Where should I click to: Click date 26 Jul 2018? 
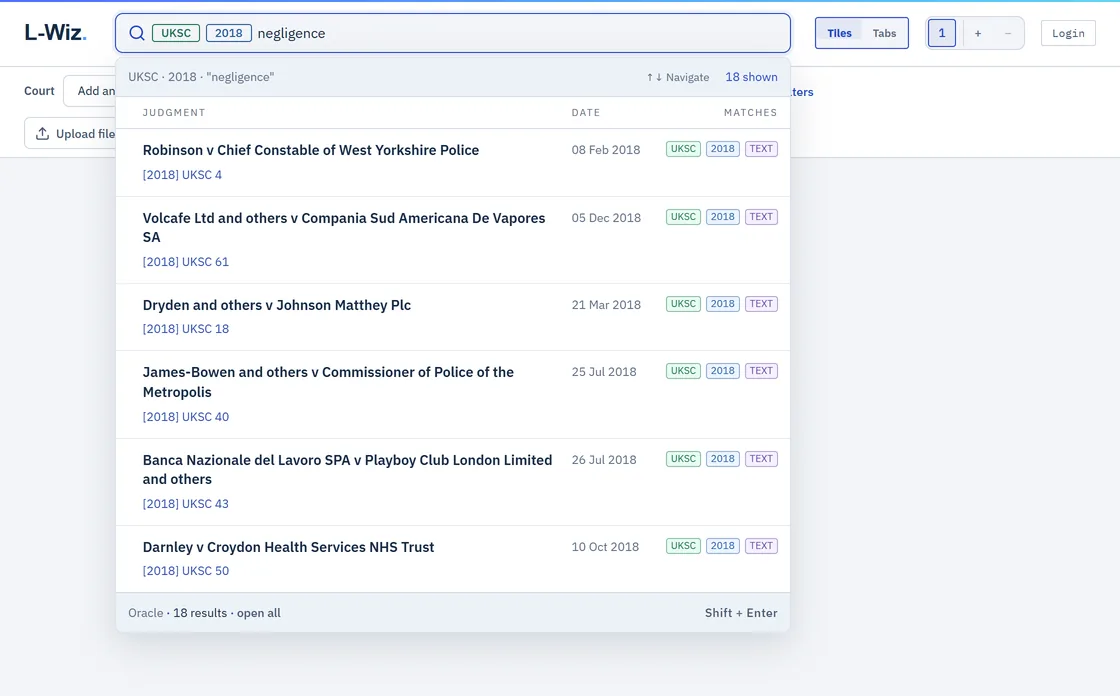tap(604, 459)
